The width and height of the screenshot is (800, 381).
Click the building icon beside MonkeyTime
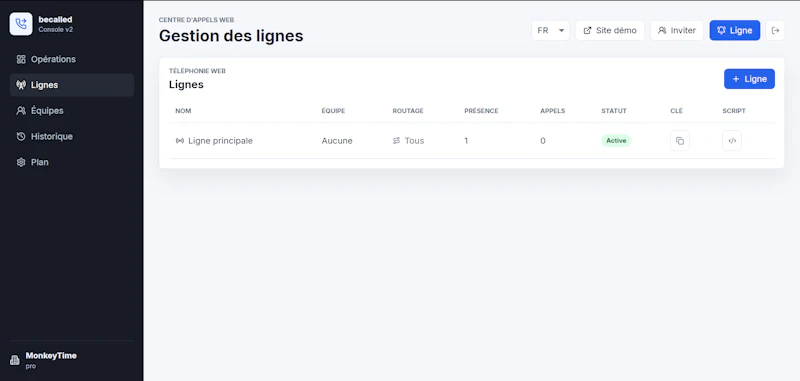(15, 360)
